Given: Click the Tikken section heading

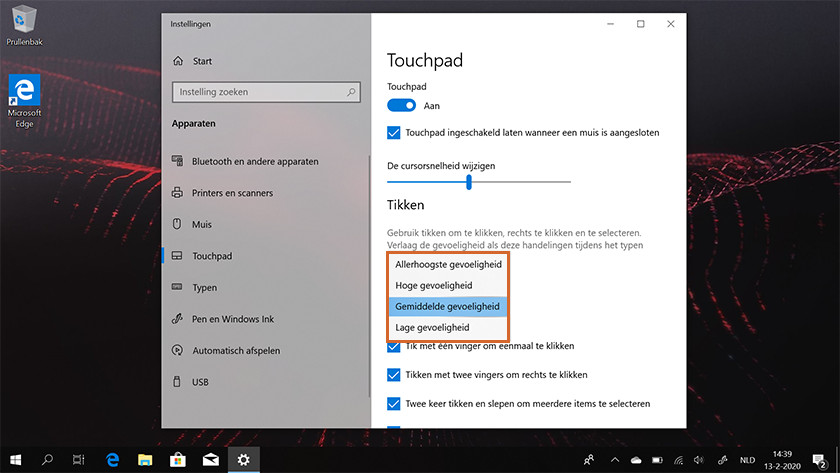Looking at the screenshot, I should pyautogui.click(x=406, y=205).
